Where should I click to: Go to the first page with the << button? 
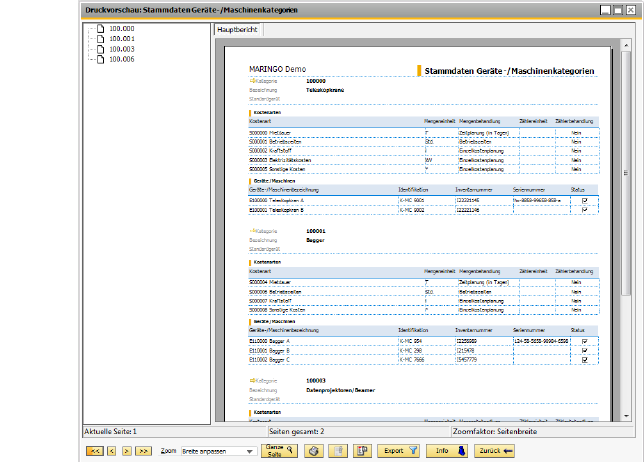[95, 451]
